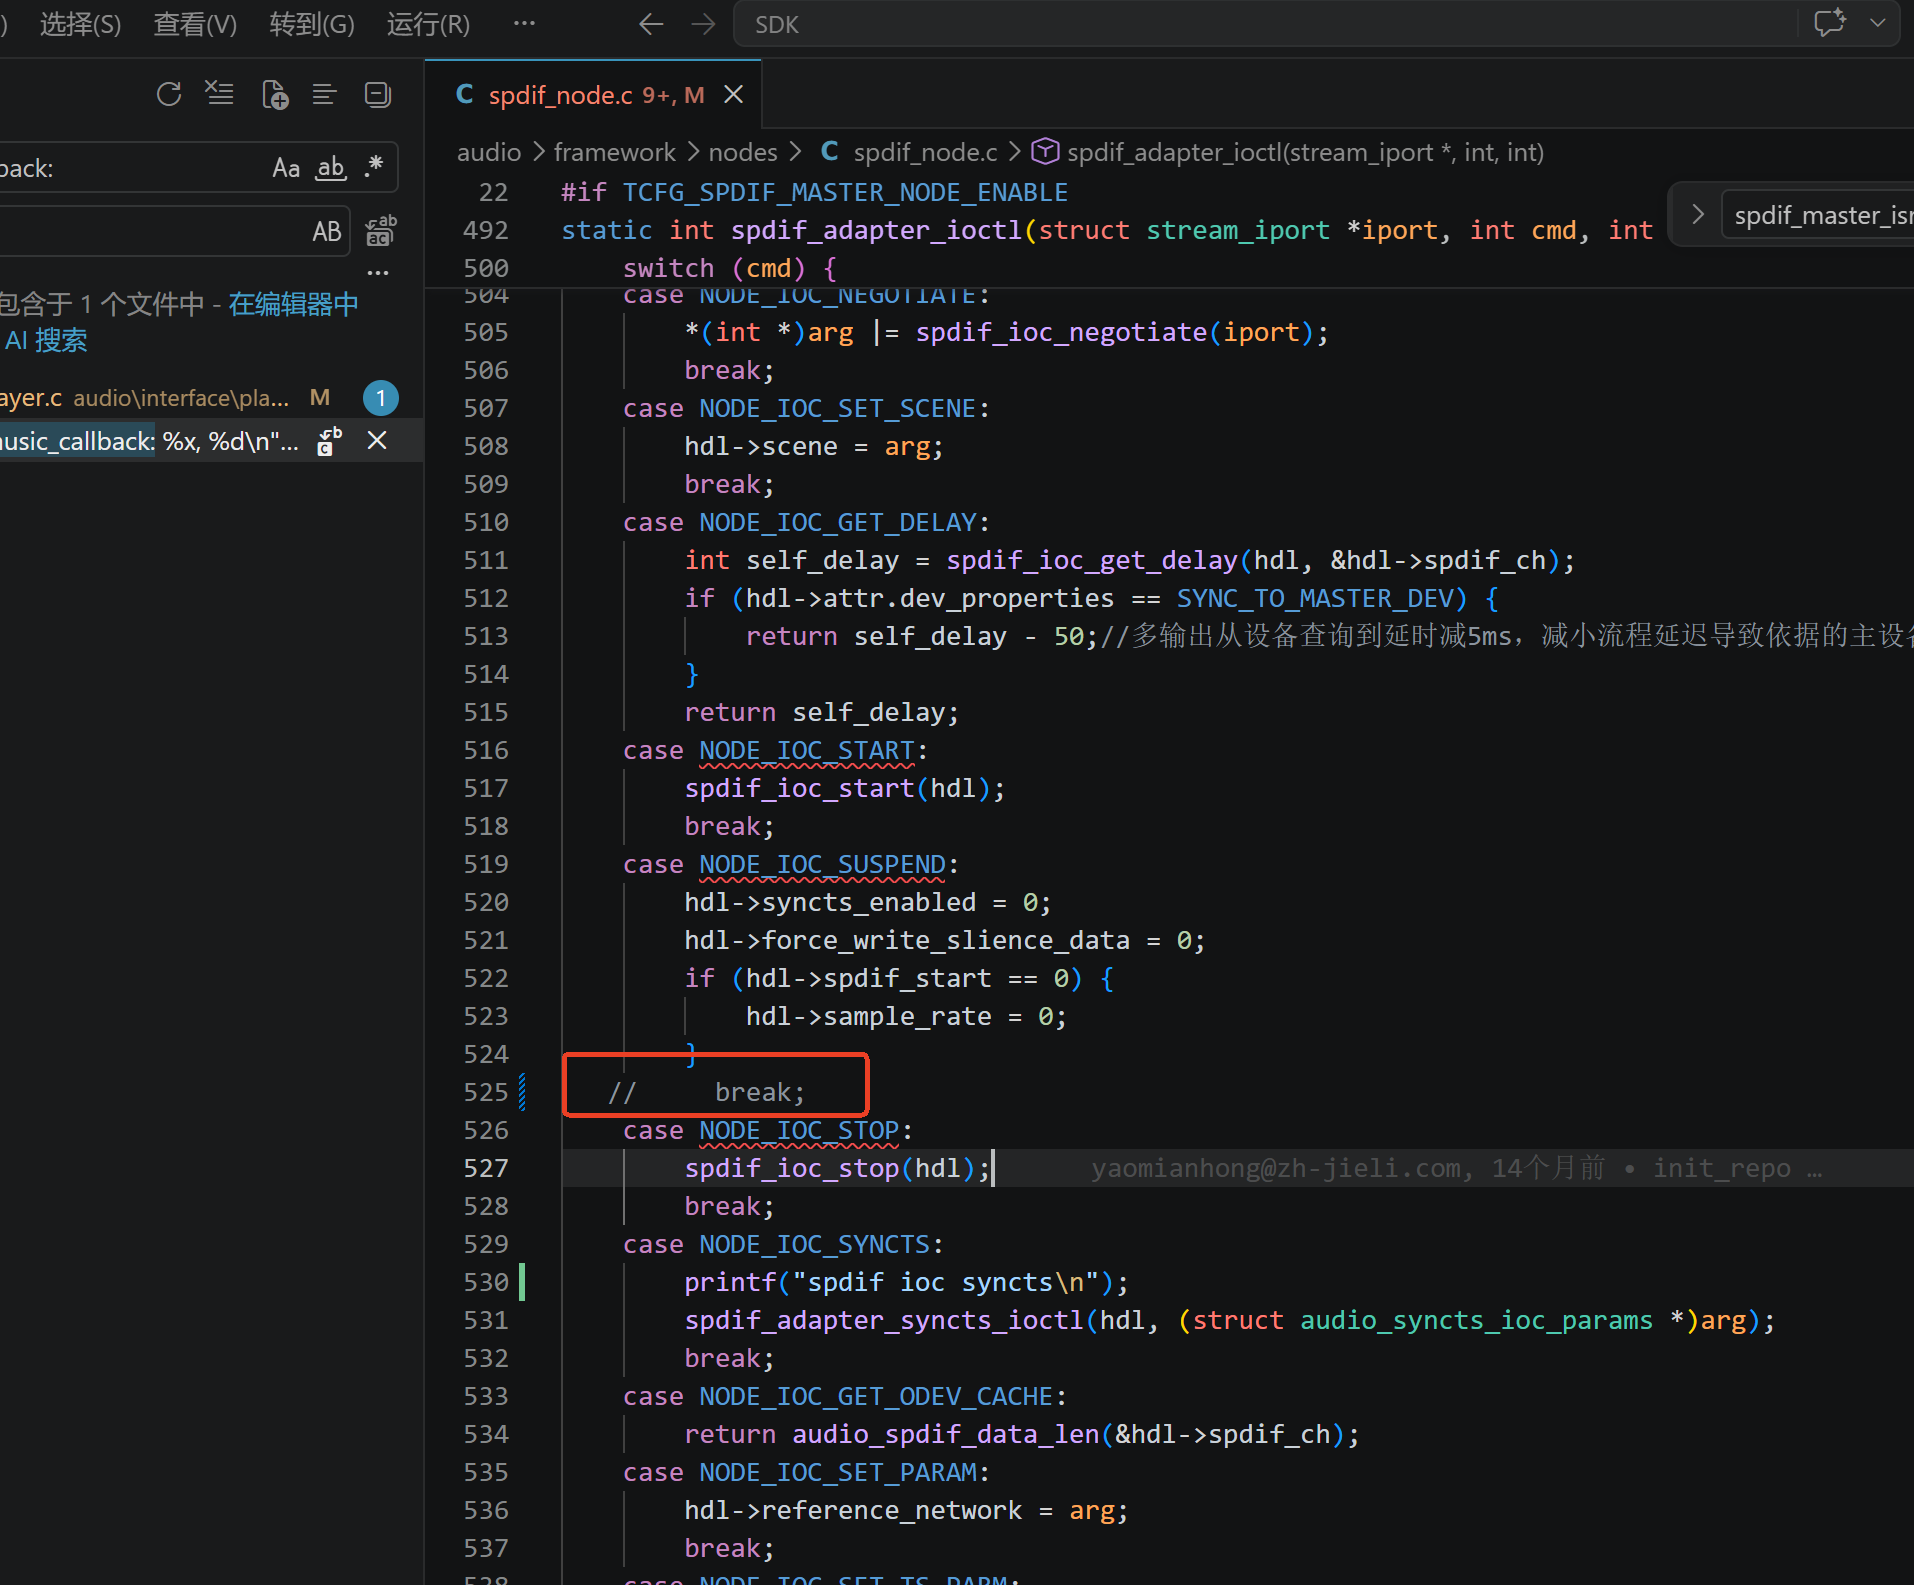Image resolution: width=1914 pixels, height=1585 pixels.
Task: Click the audio breadcrumb folder
Action: tap(489, 152)
